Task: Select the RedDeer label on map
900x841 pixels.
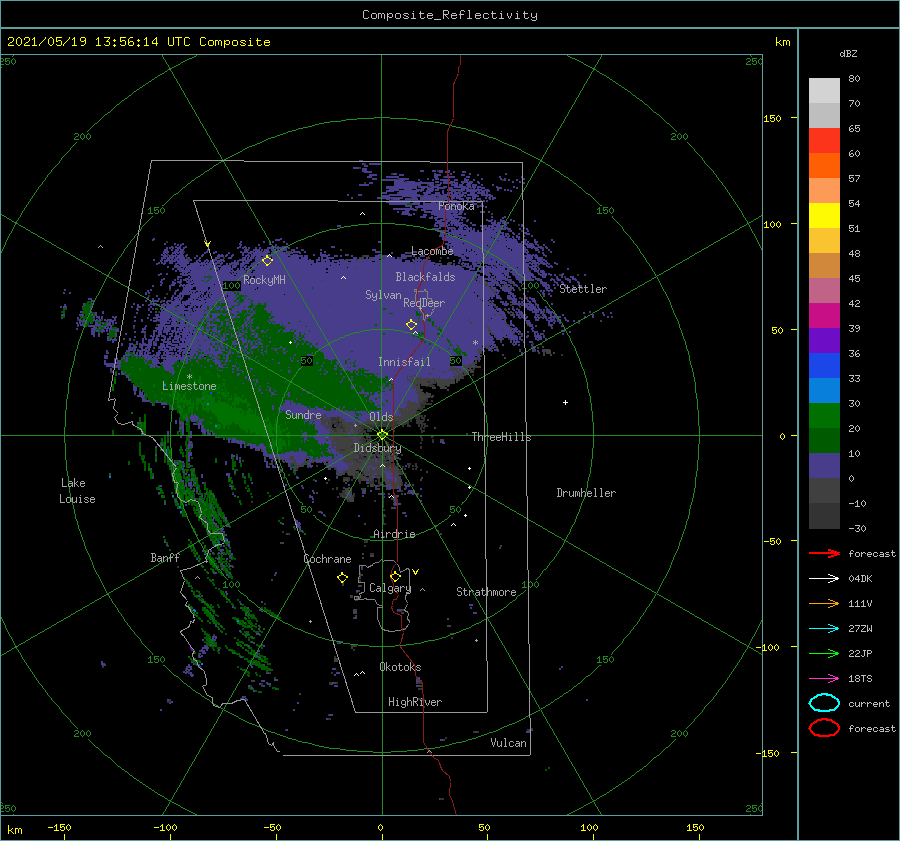Action: (424, 303)
